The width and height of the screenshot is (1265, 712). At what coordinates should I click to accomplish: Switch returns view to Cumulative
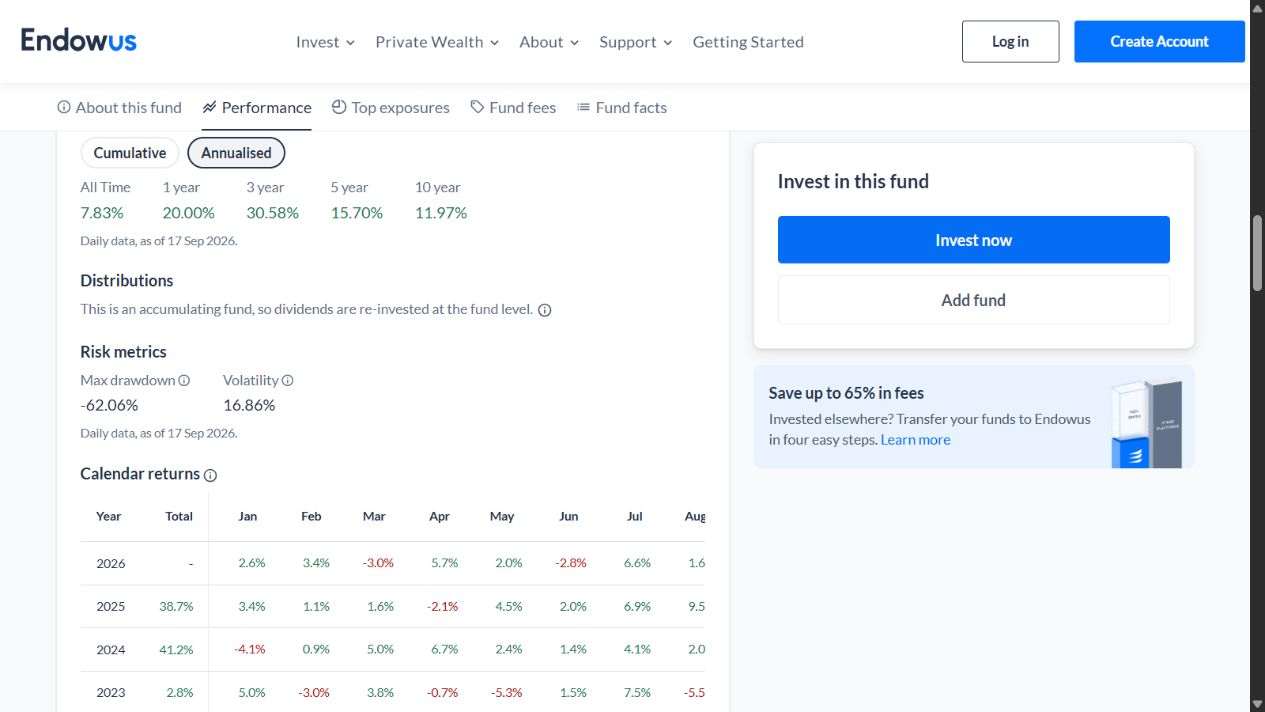tap(130, 153)
